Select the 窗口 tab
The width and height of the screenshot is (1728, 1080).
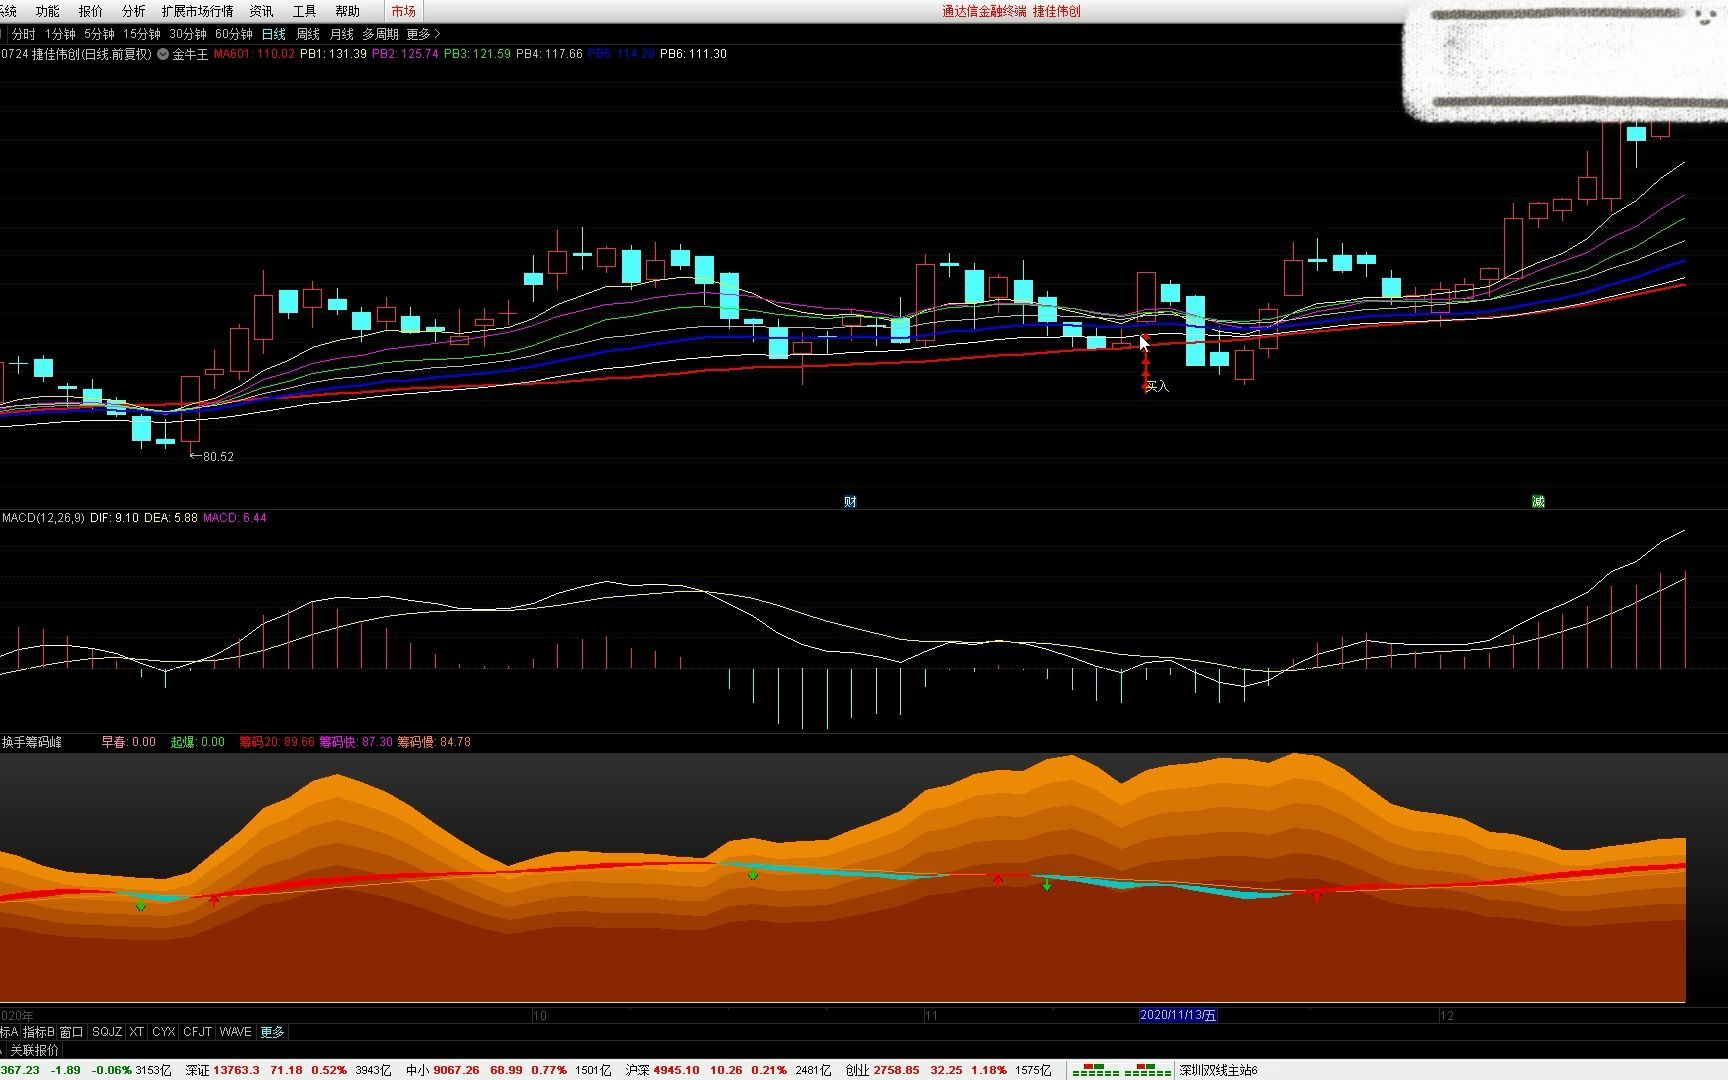(72, 1032)
